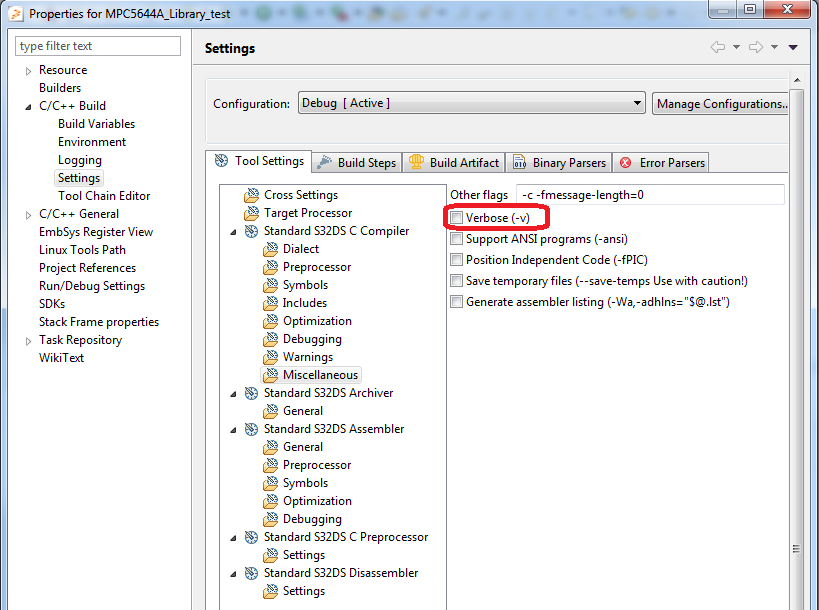Click the Archiver General option icon

point(271,411)
